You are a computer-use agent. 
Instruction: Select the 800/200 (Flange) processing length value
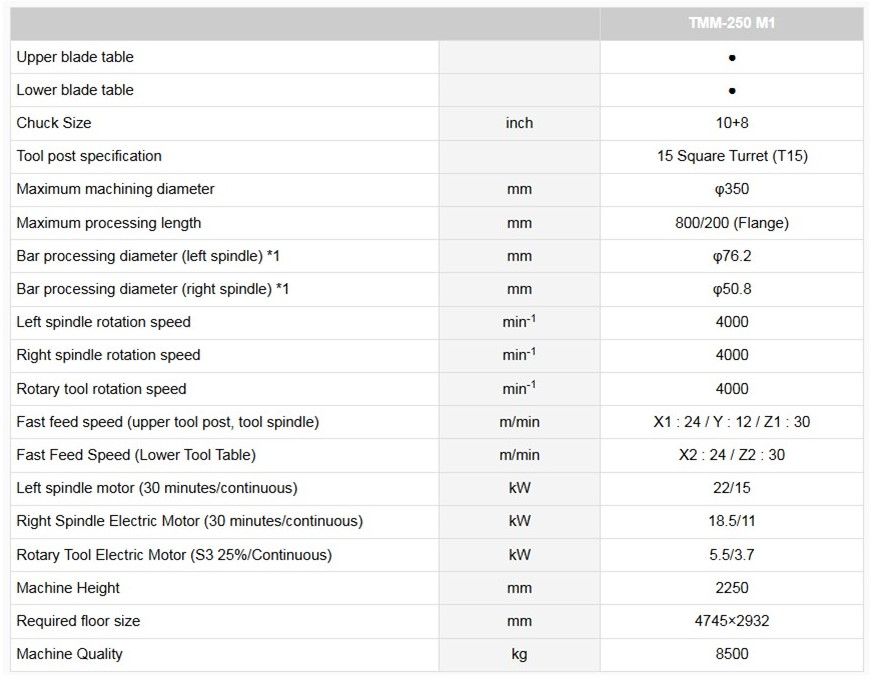click(731, 223)
